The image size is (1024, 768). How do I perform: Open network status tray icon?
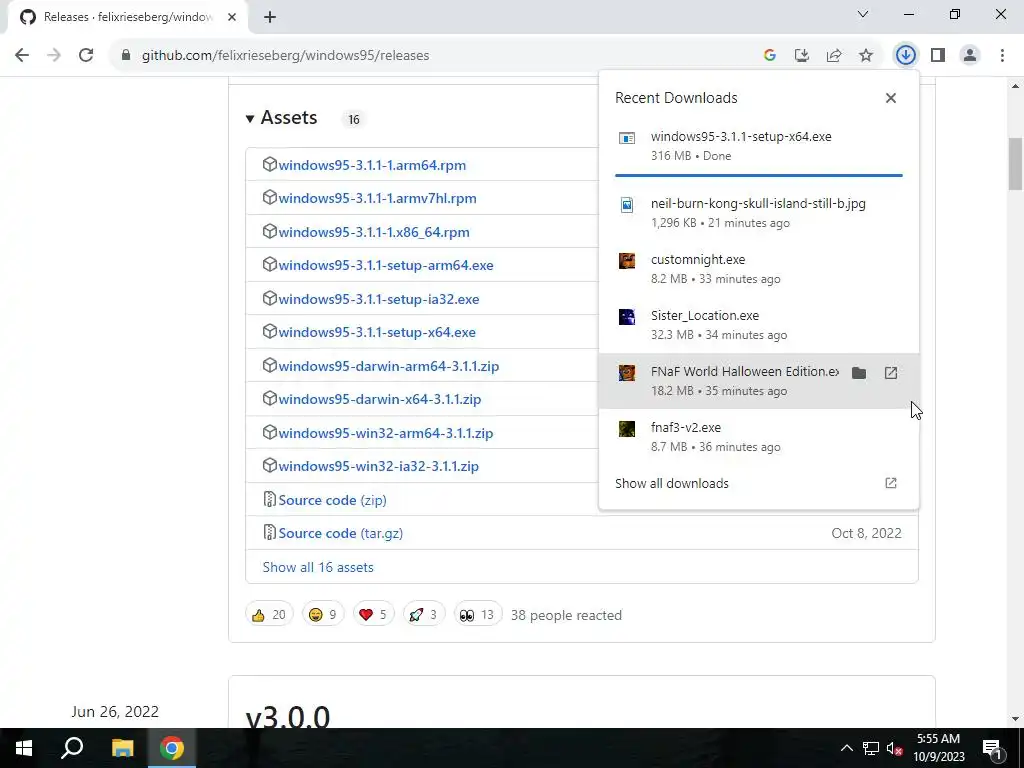point(871,748)
